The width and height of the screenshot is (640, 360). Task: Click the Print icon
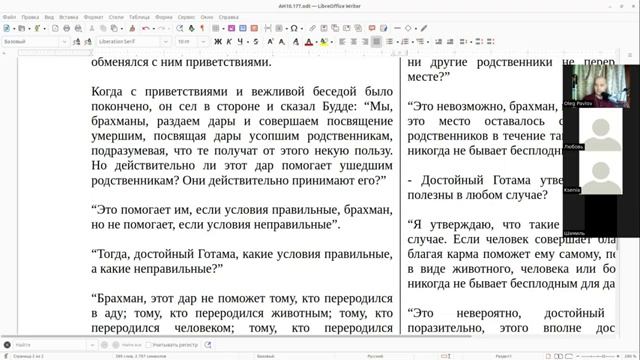tap(67, 28)
